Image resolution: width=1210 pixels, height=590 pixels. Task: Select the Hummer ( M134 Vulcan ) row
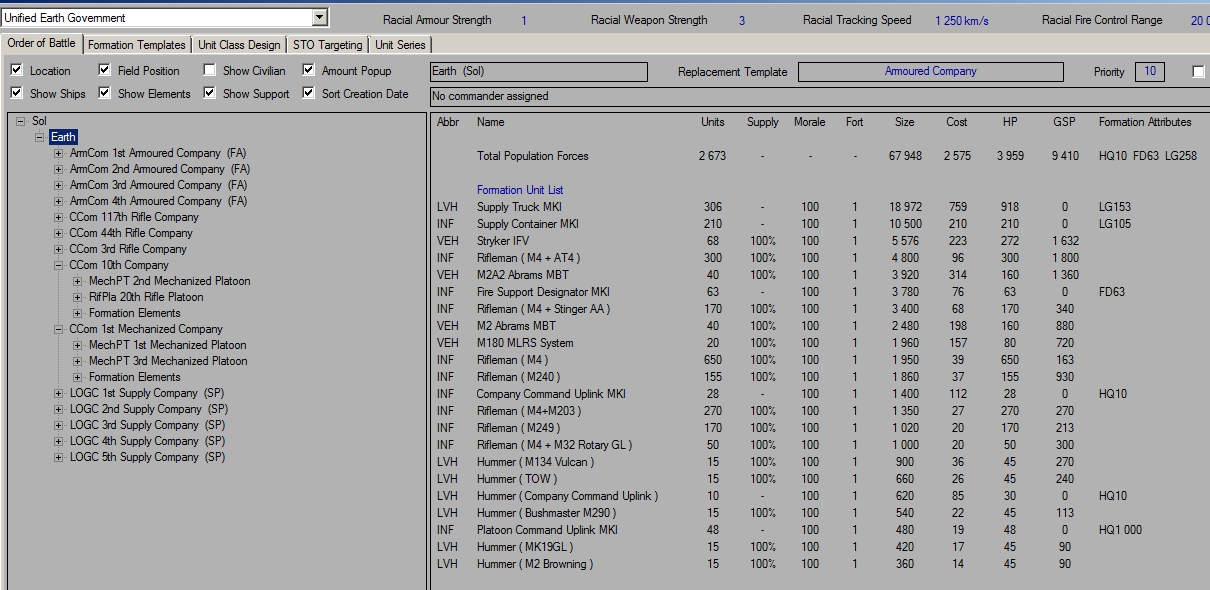pos(820,462)
